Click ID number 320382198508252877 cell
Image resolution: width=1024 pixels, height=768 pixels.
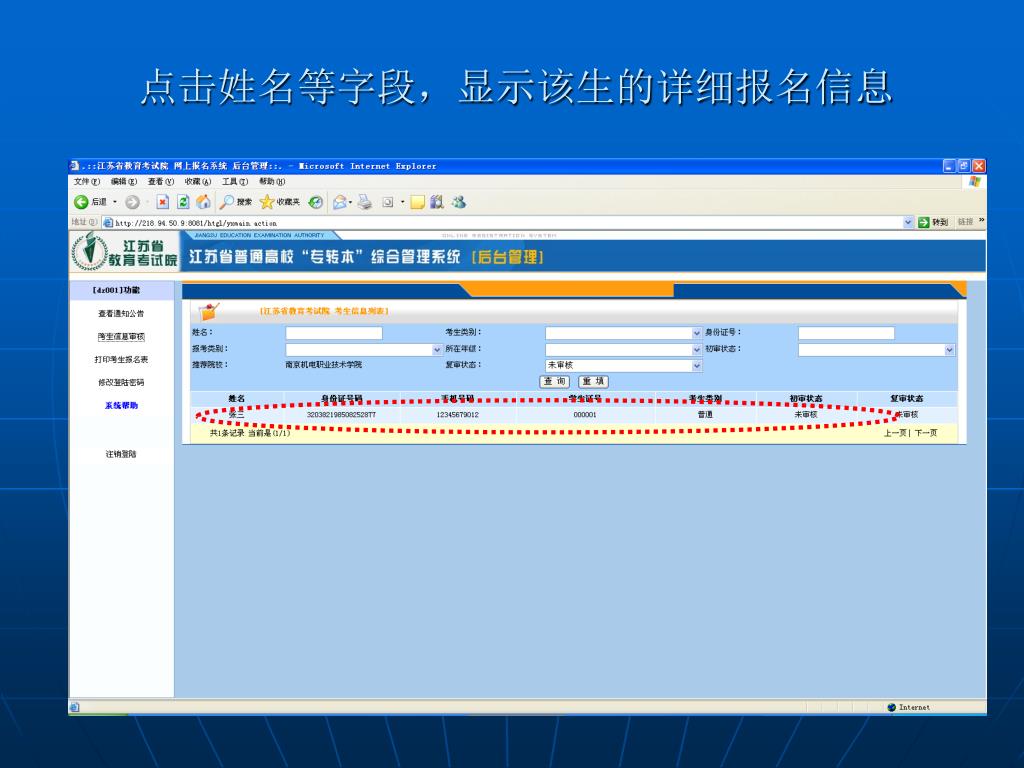341,415
